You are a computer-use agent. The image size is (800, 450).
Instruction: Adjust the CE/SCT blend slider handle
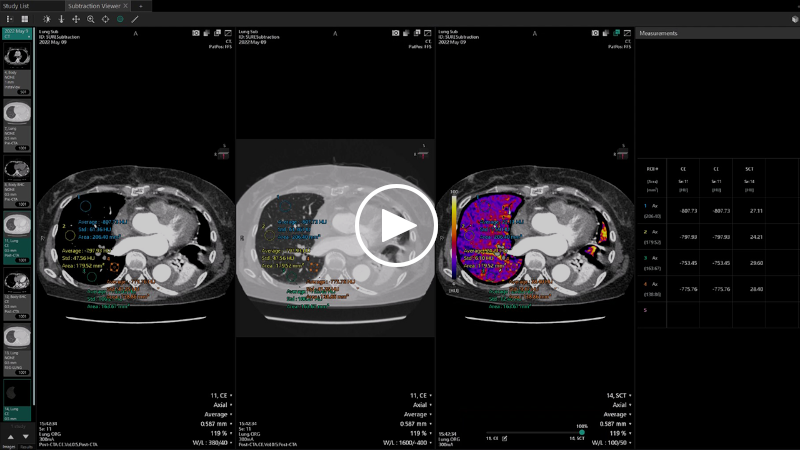[x=582, y=432]
